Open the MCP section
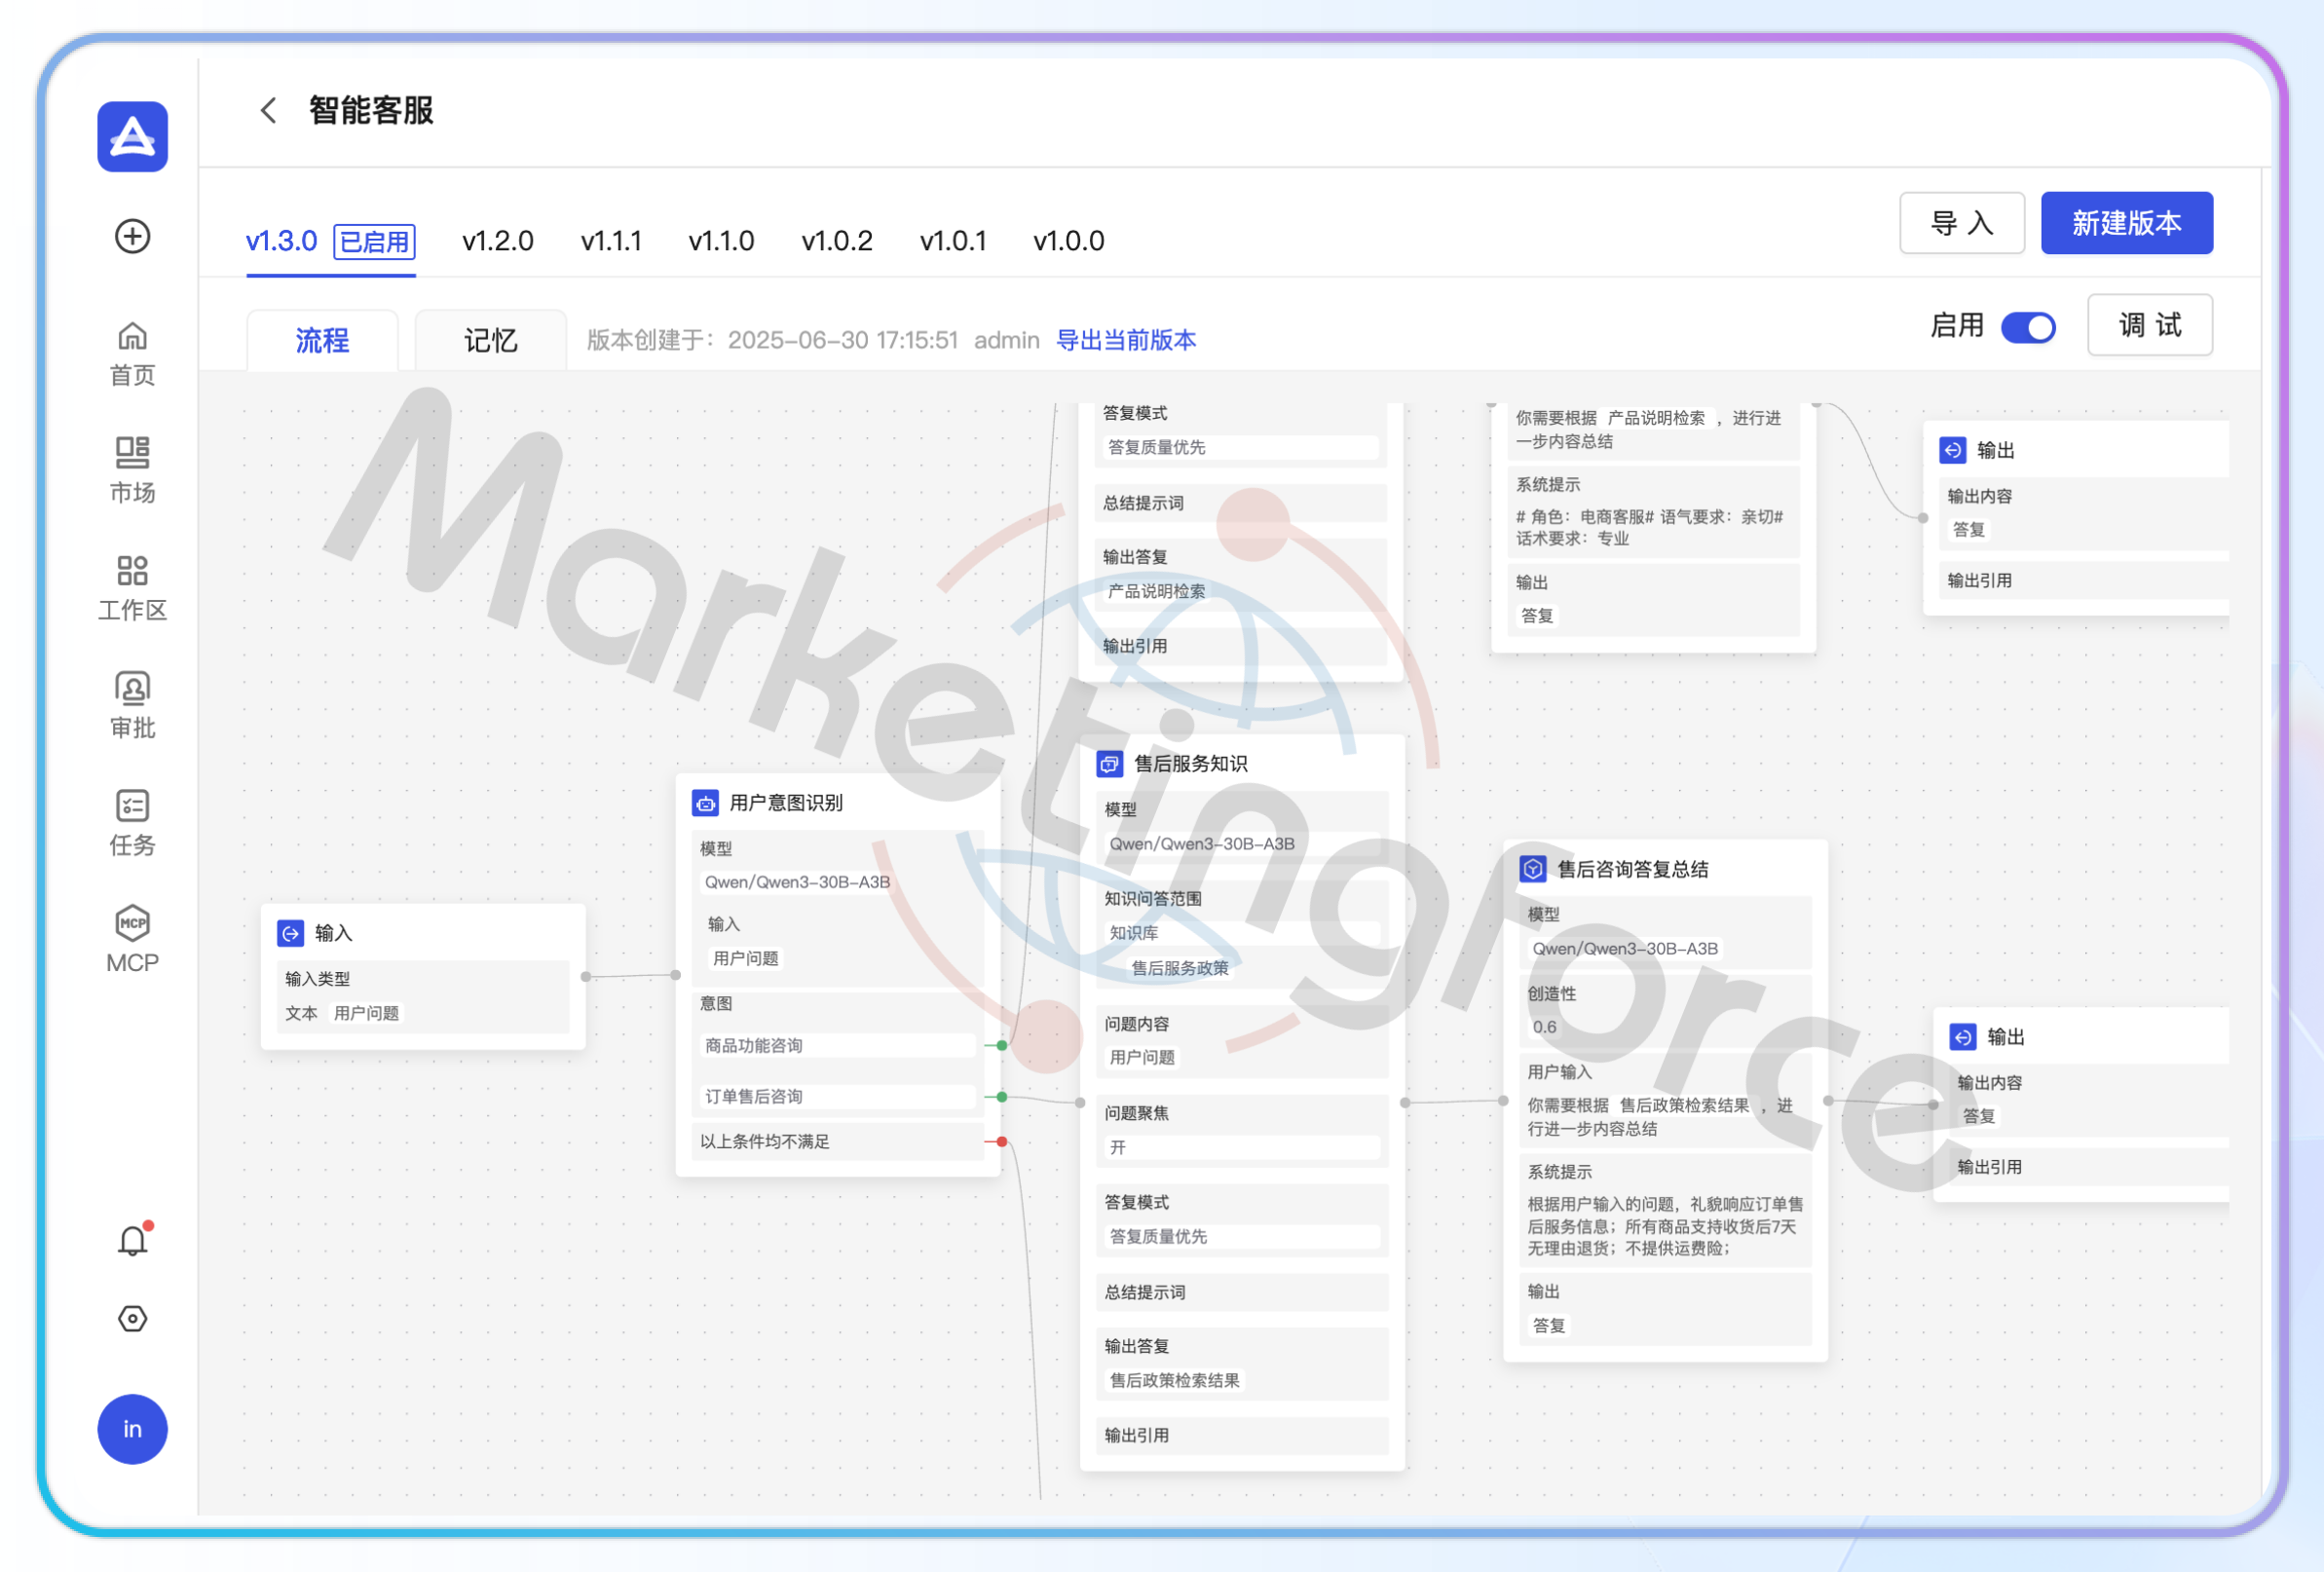This screenshot has width=2324, height=1572. [132, 940]
